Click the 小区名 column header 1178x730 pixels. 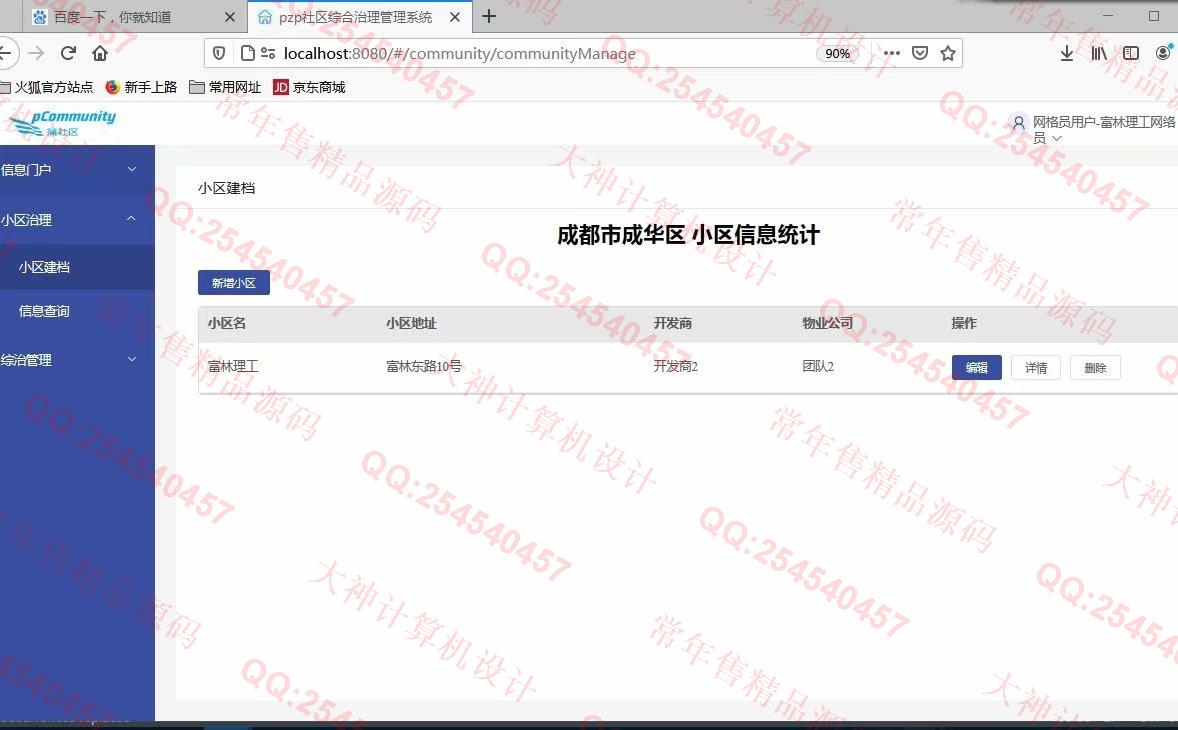pos(227,323)
